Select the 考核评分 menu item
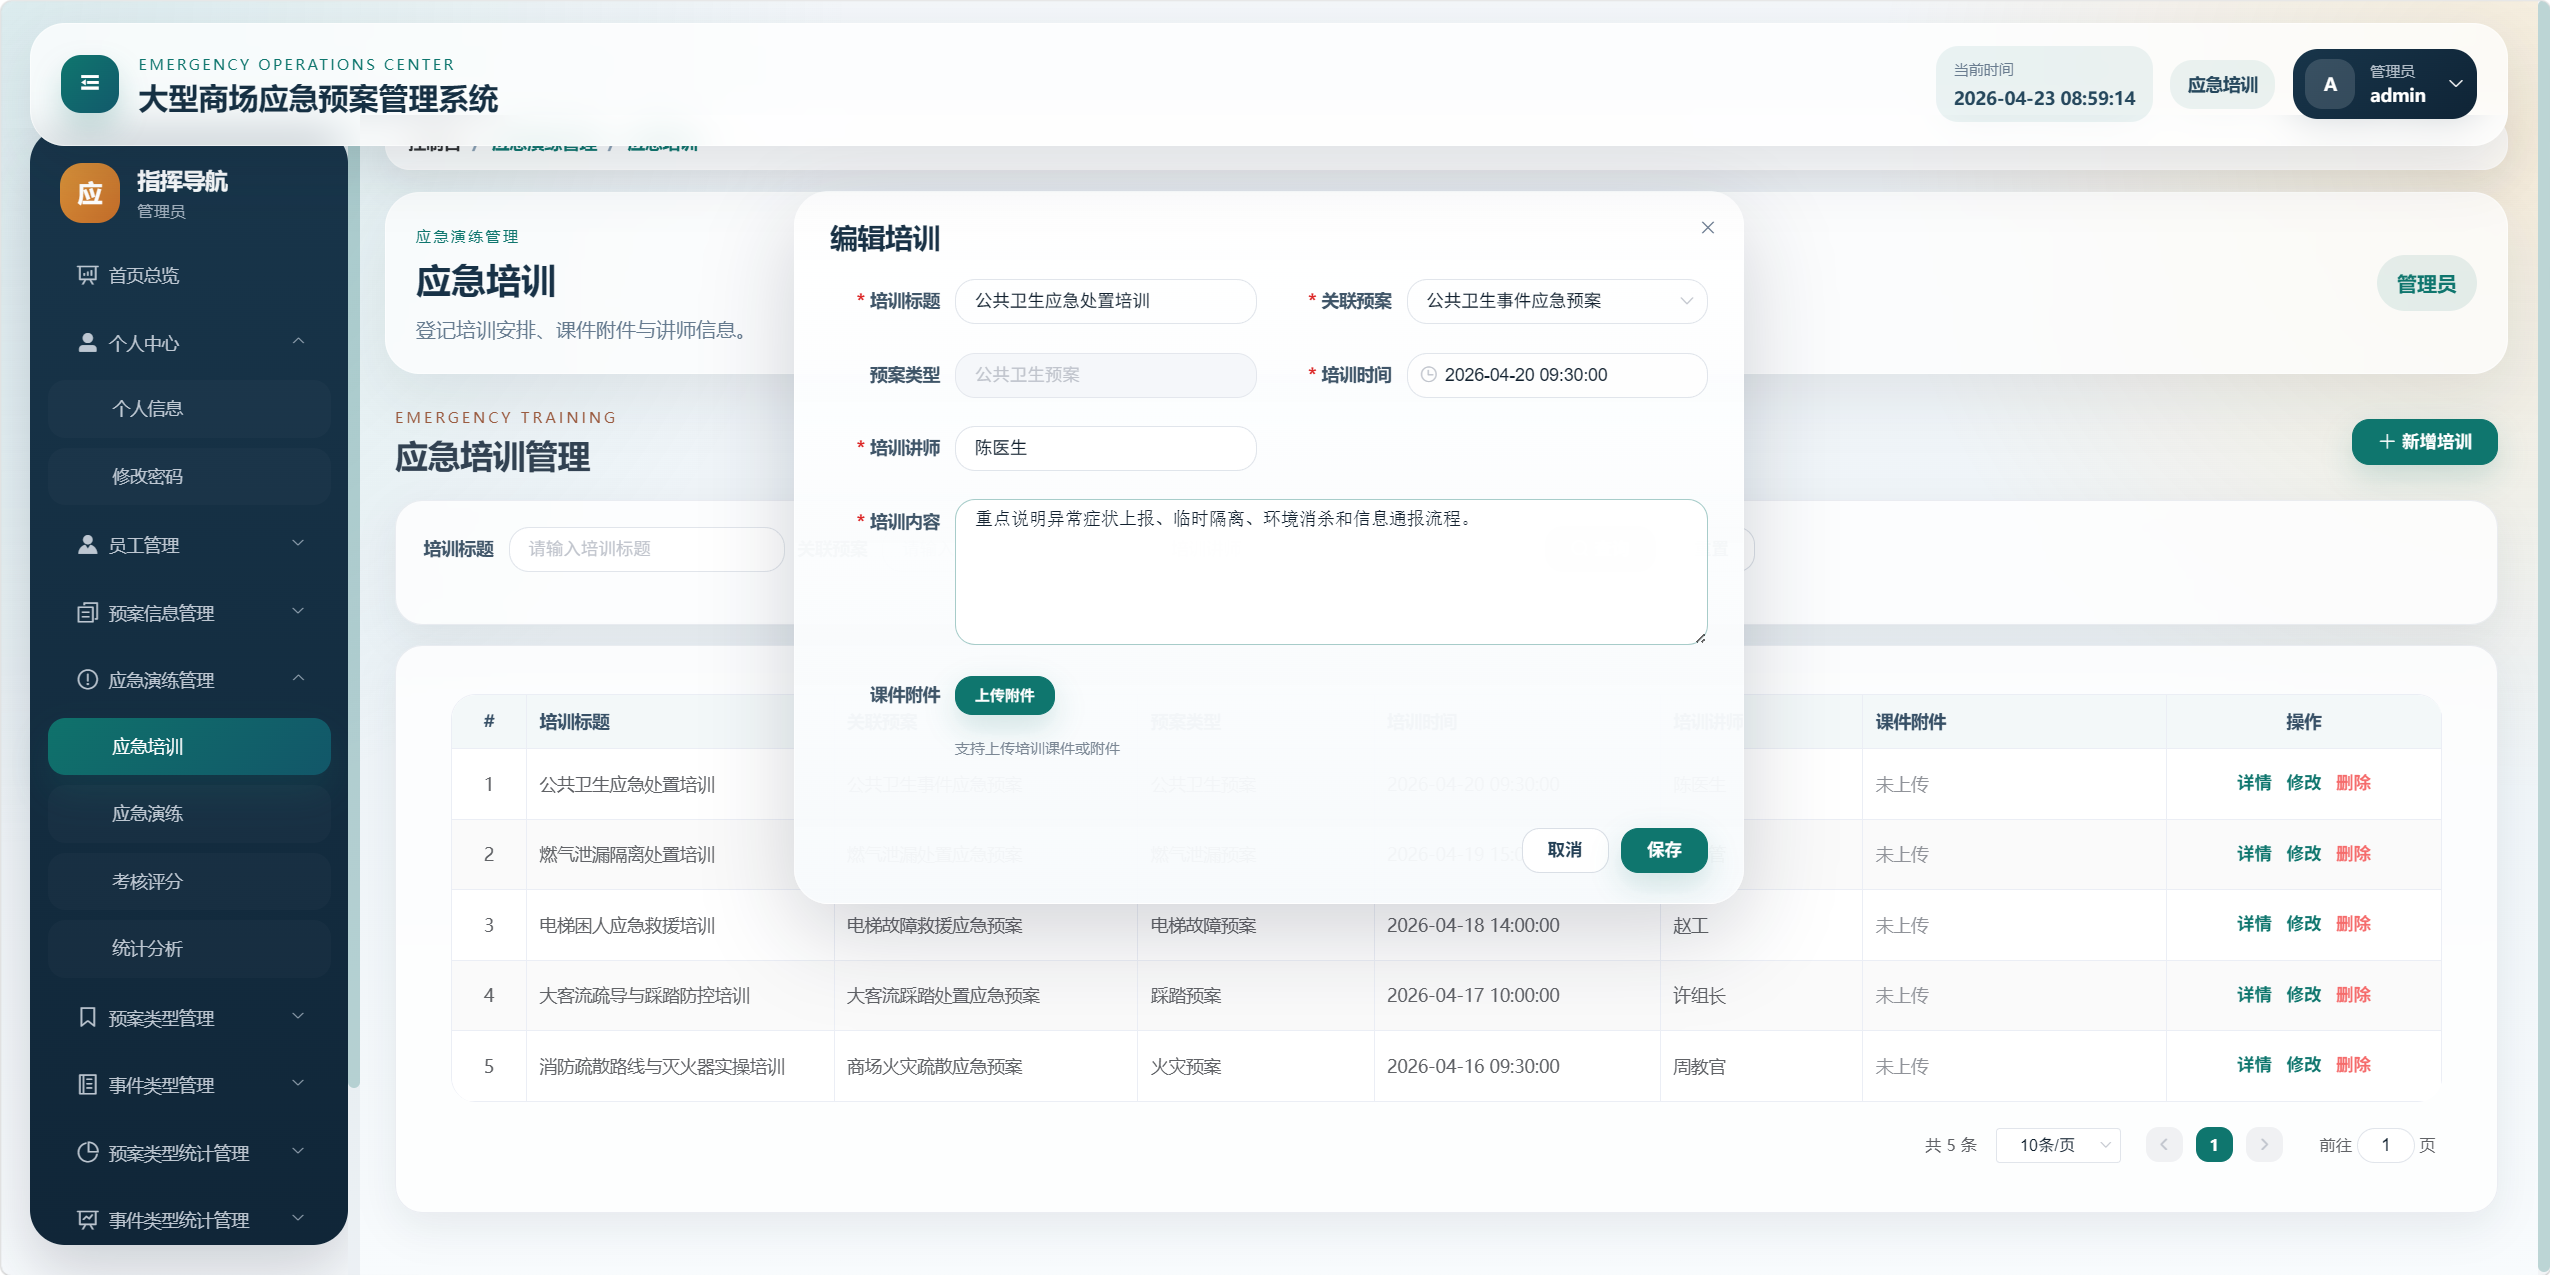2550x1275 pixels. coord(148,881)
